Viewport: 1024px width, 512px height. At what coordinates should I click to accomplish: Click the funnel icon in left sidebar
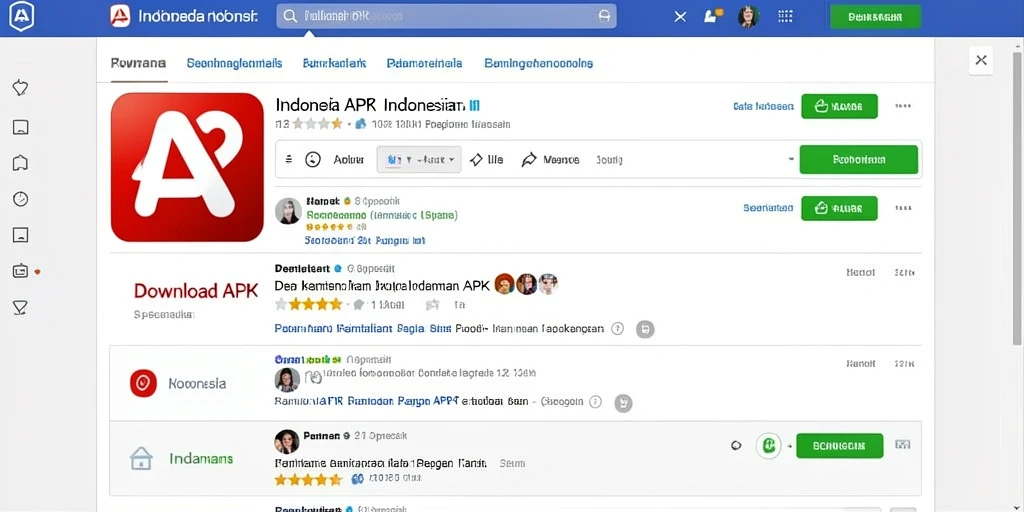coord(20,307)
